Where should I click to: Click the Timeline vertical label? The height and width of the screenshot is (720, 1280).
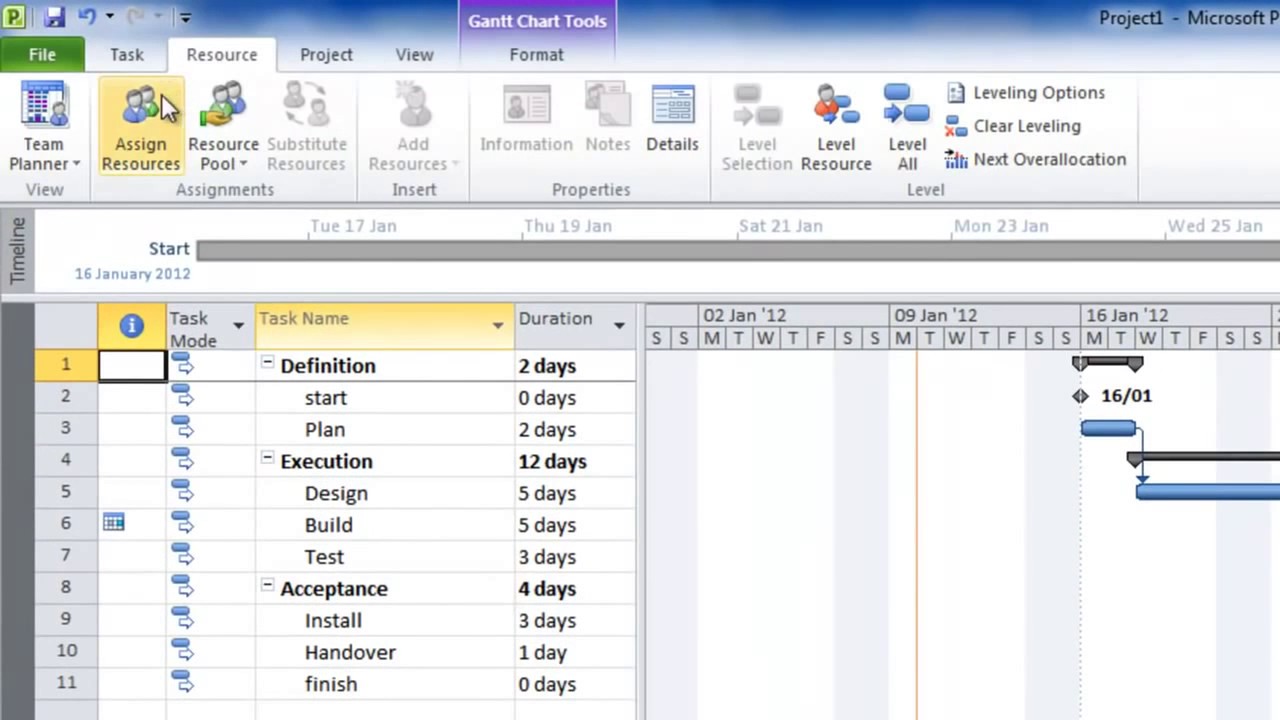click(17, 250)
